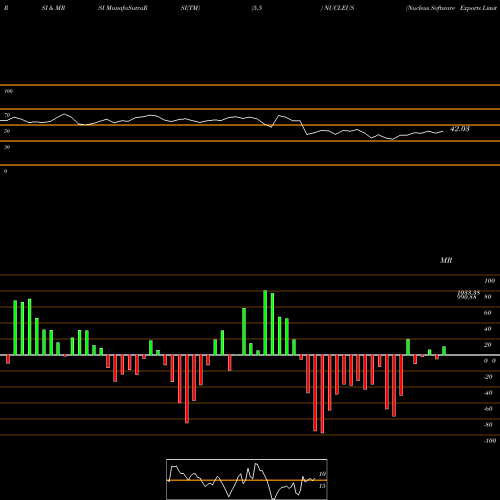The height and width of the screenshot is (500, 500).
Task: Click the 'SI(TM)' header label
Action: [190, 8]
